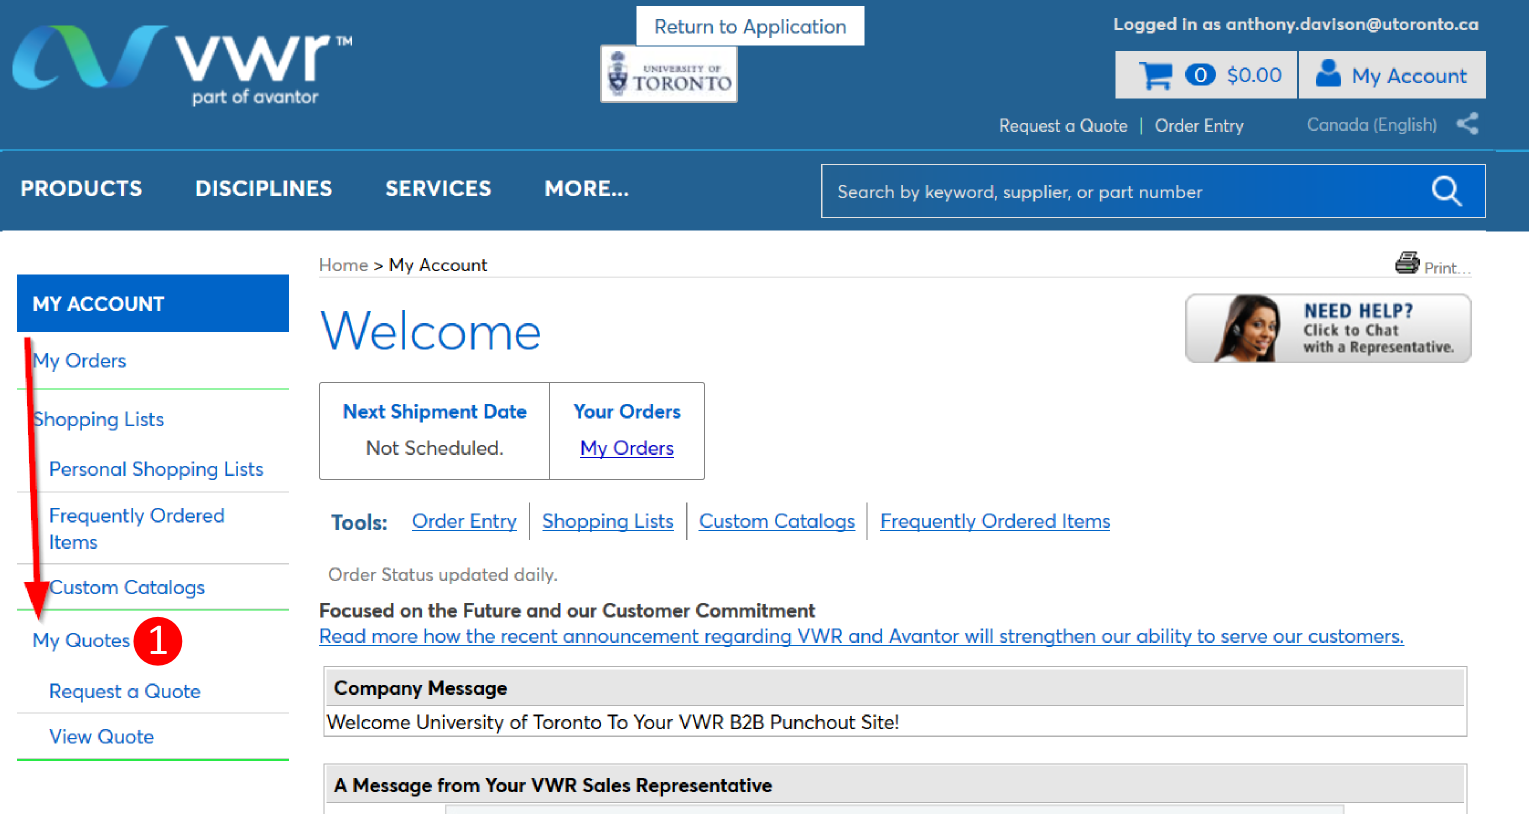
Task: Open the shopping cart icon
Action: click(1156, 76)
